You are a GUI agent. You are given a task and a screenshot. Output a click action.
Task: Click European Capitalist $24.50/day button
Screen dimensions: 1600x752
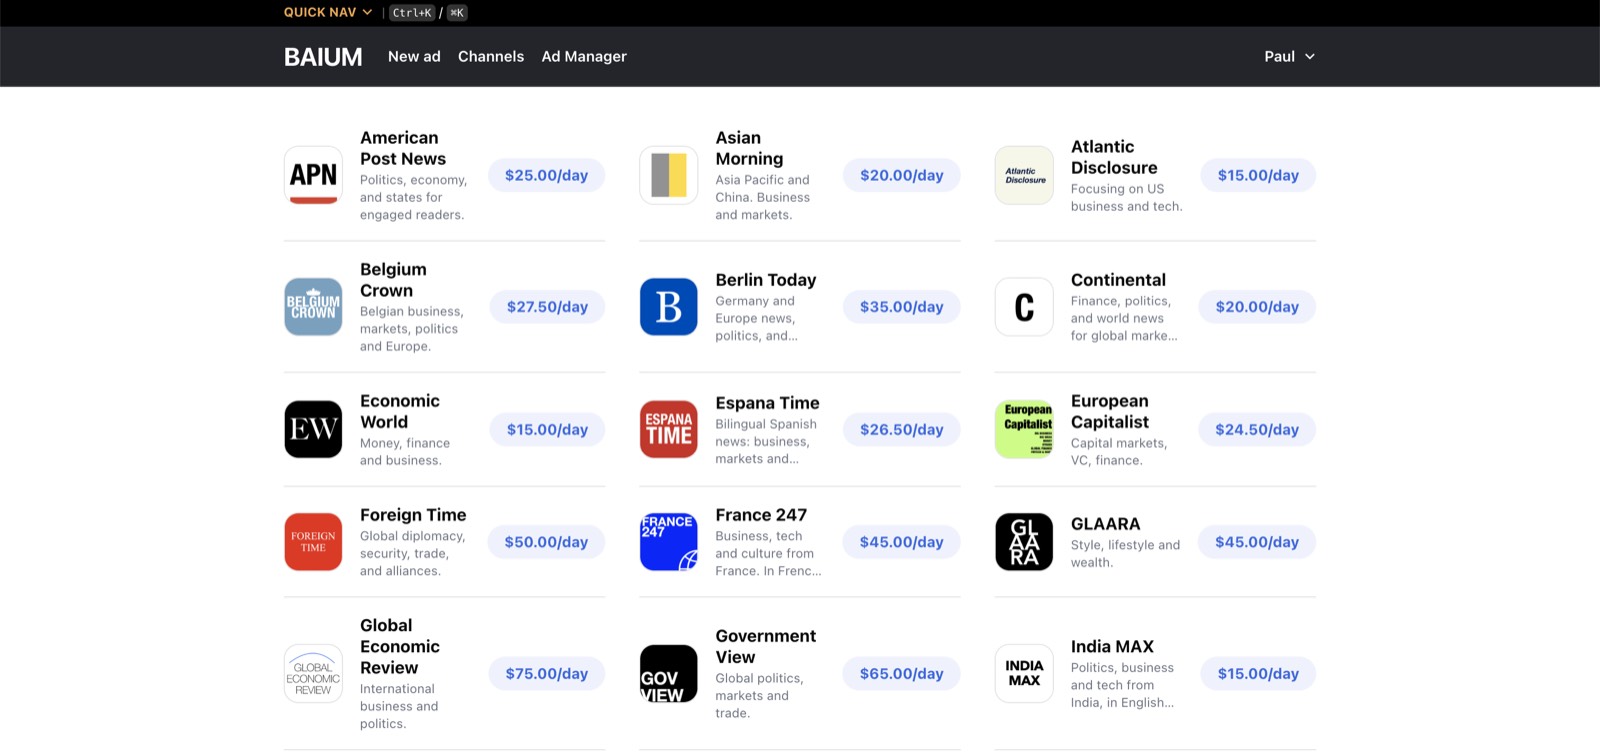point(1257,429)
